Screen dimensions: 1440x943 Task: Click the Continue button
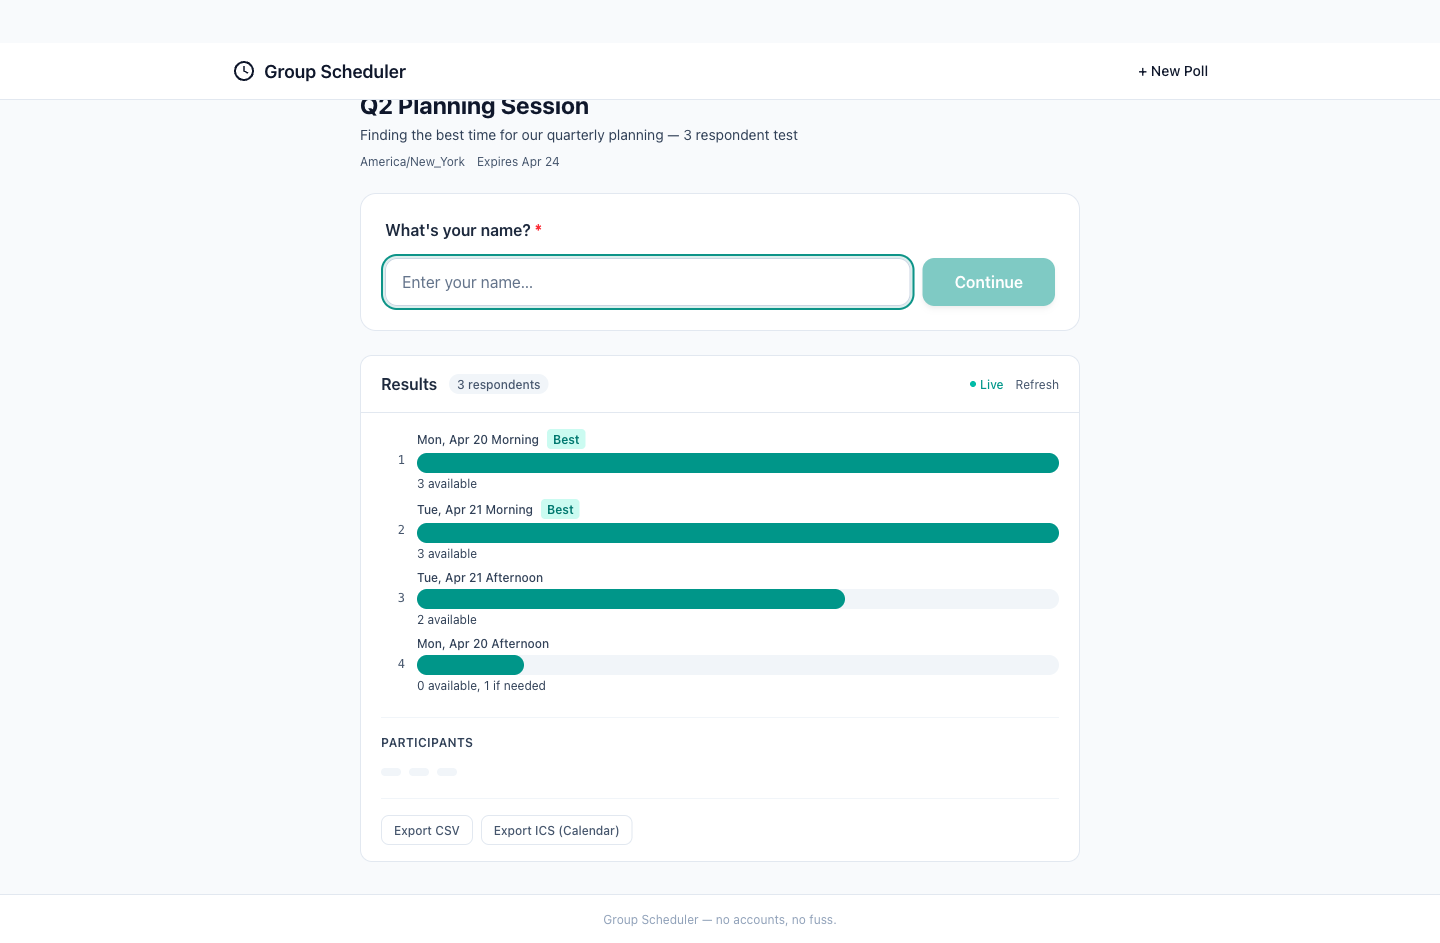point(988,282)
